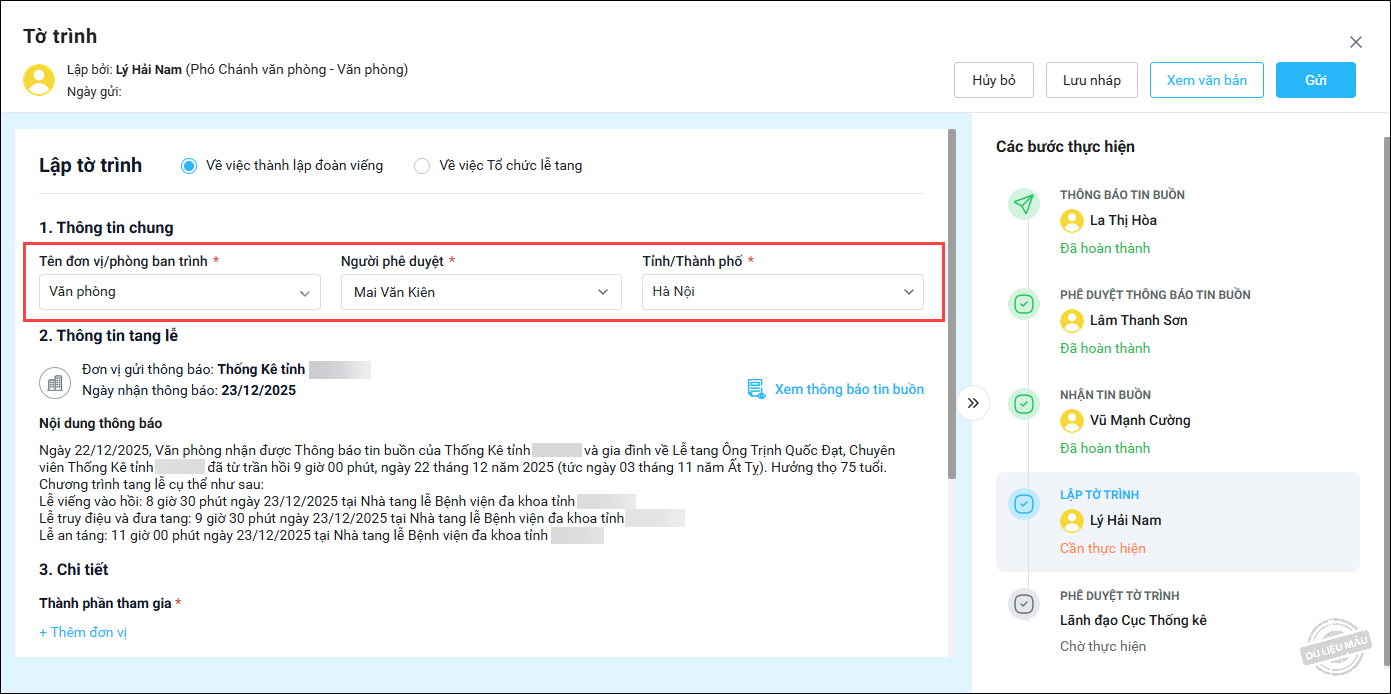Expand the Tỉnh/Thành phố dropdown

pyautogui.click(x=782, y=292)
